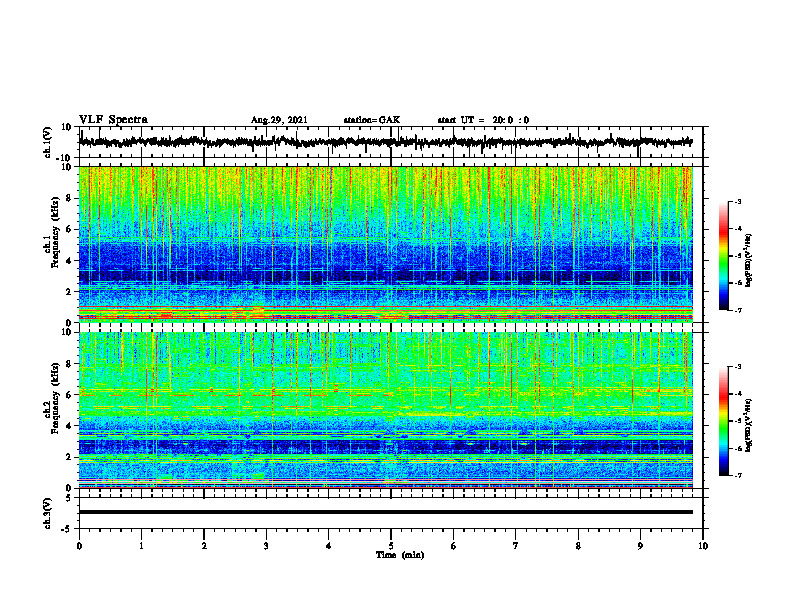Viewport: 792px width, 612px height.
Task: Click the "-7" value on ch.2 colorbar
Action: [x=738, y=475]
